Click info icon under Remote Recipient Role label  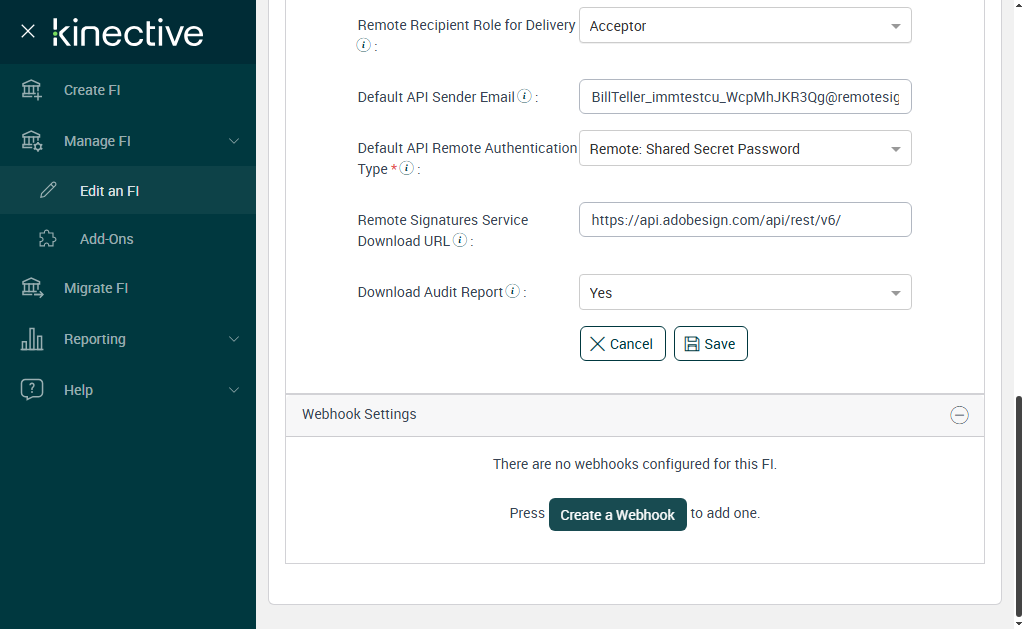364,45
